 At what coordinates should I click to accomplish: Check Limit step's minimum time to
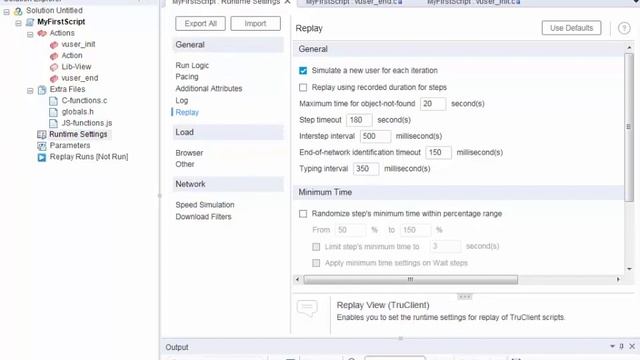pos(316,247)
